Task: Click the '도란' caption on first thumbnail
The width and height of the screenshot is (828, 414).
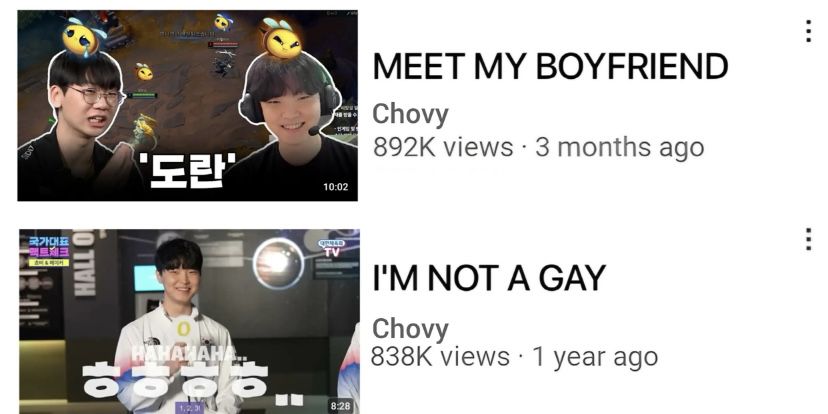Action: [x=184, y=171]
